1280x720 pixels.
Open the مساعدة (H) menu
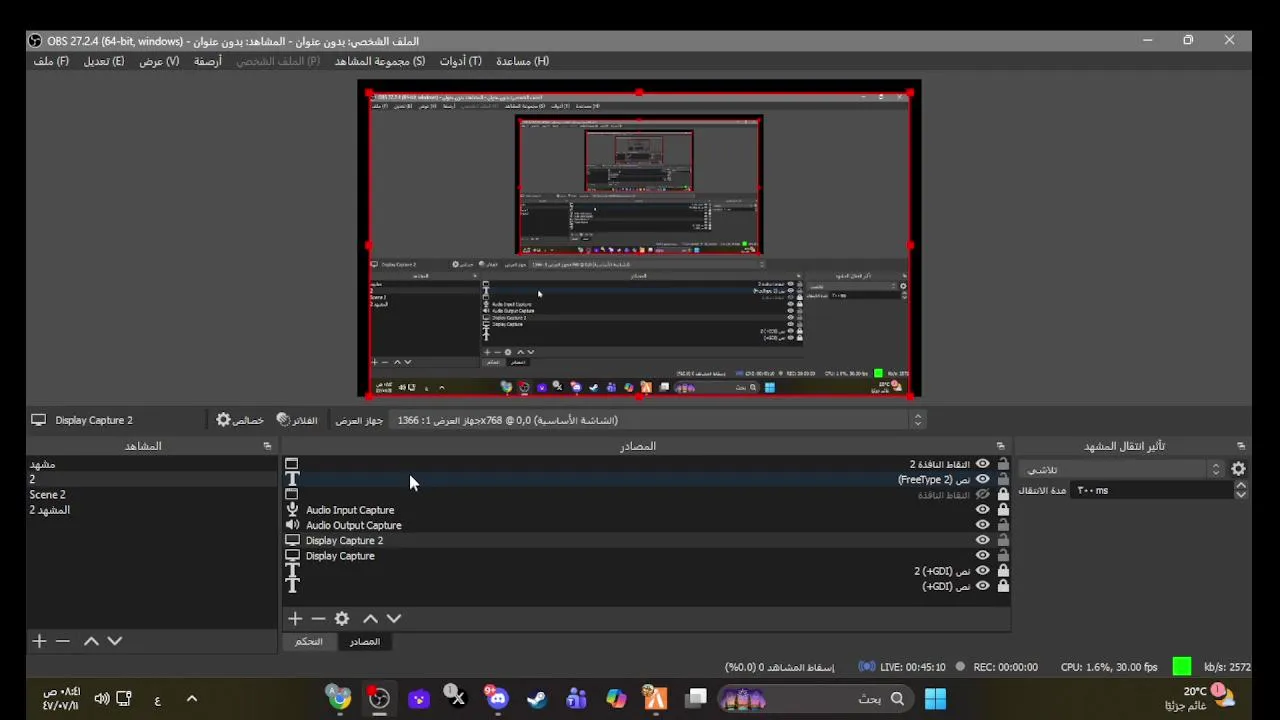point(523,61)
